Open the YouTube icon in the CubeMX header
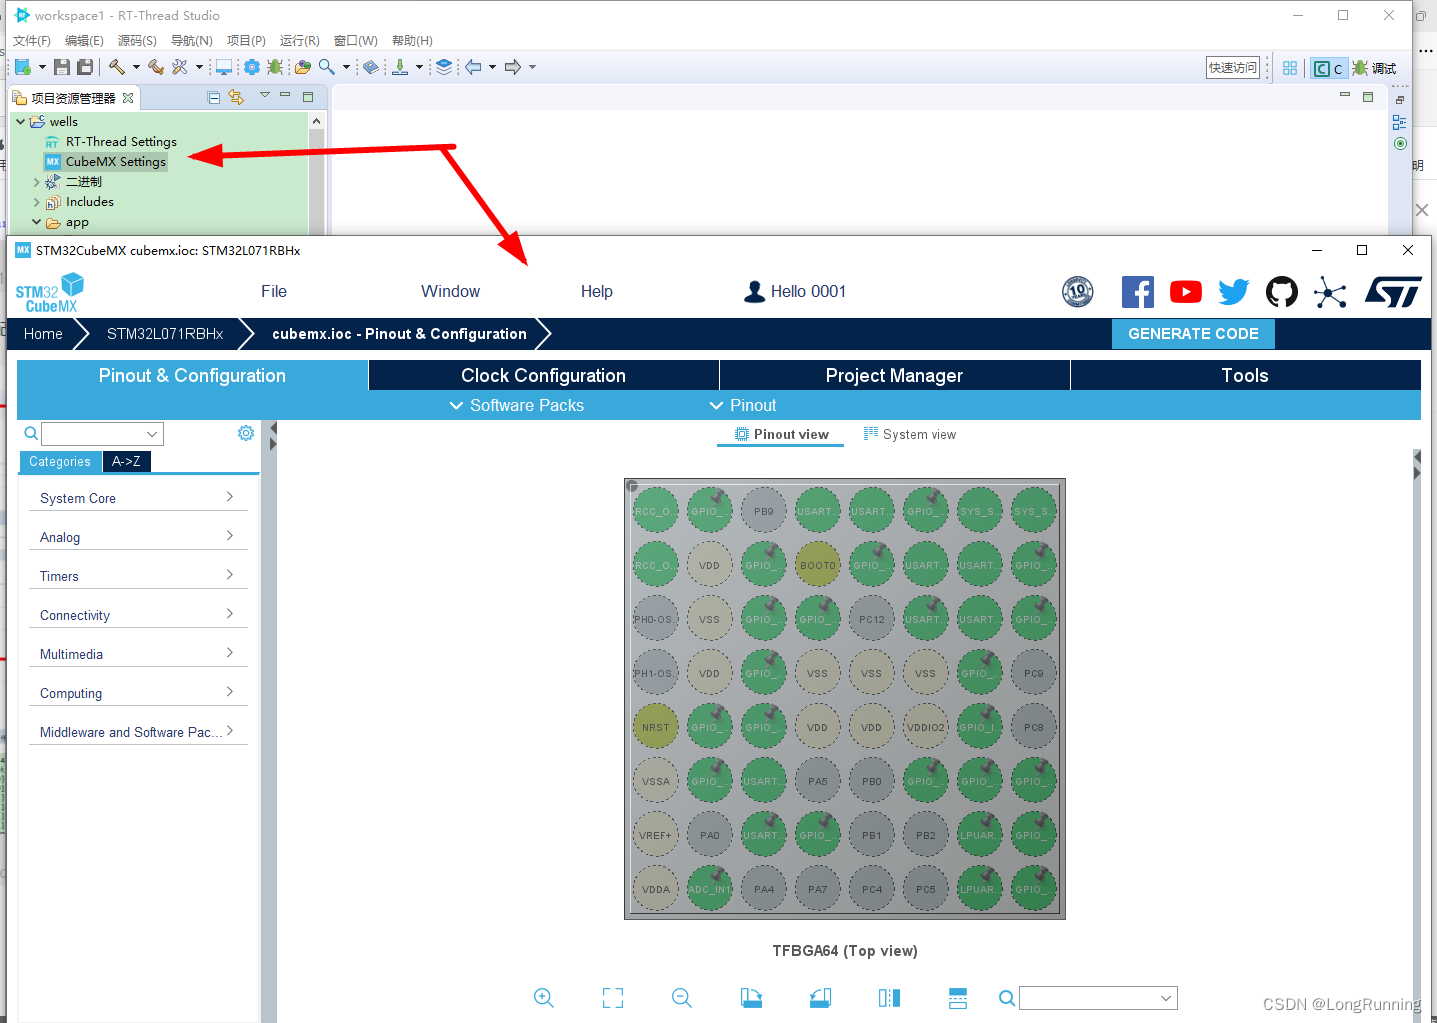Screen dimensions: 1437x1023 (x=1186, y=292)
